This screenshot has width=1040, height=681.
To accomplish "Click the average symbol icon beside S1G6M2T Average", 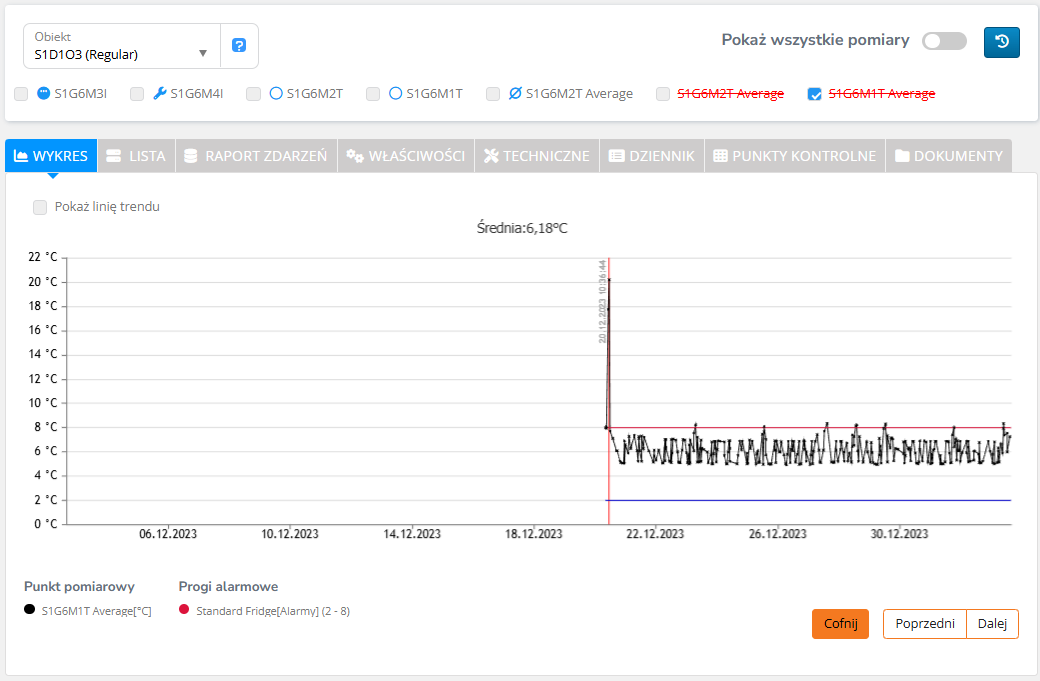I will point(515,94).
